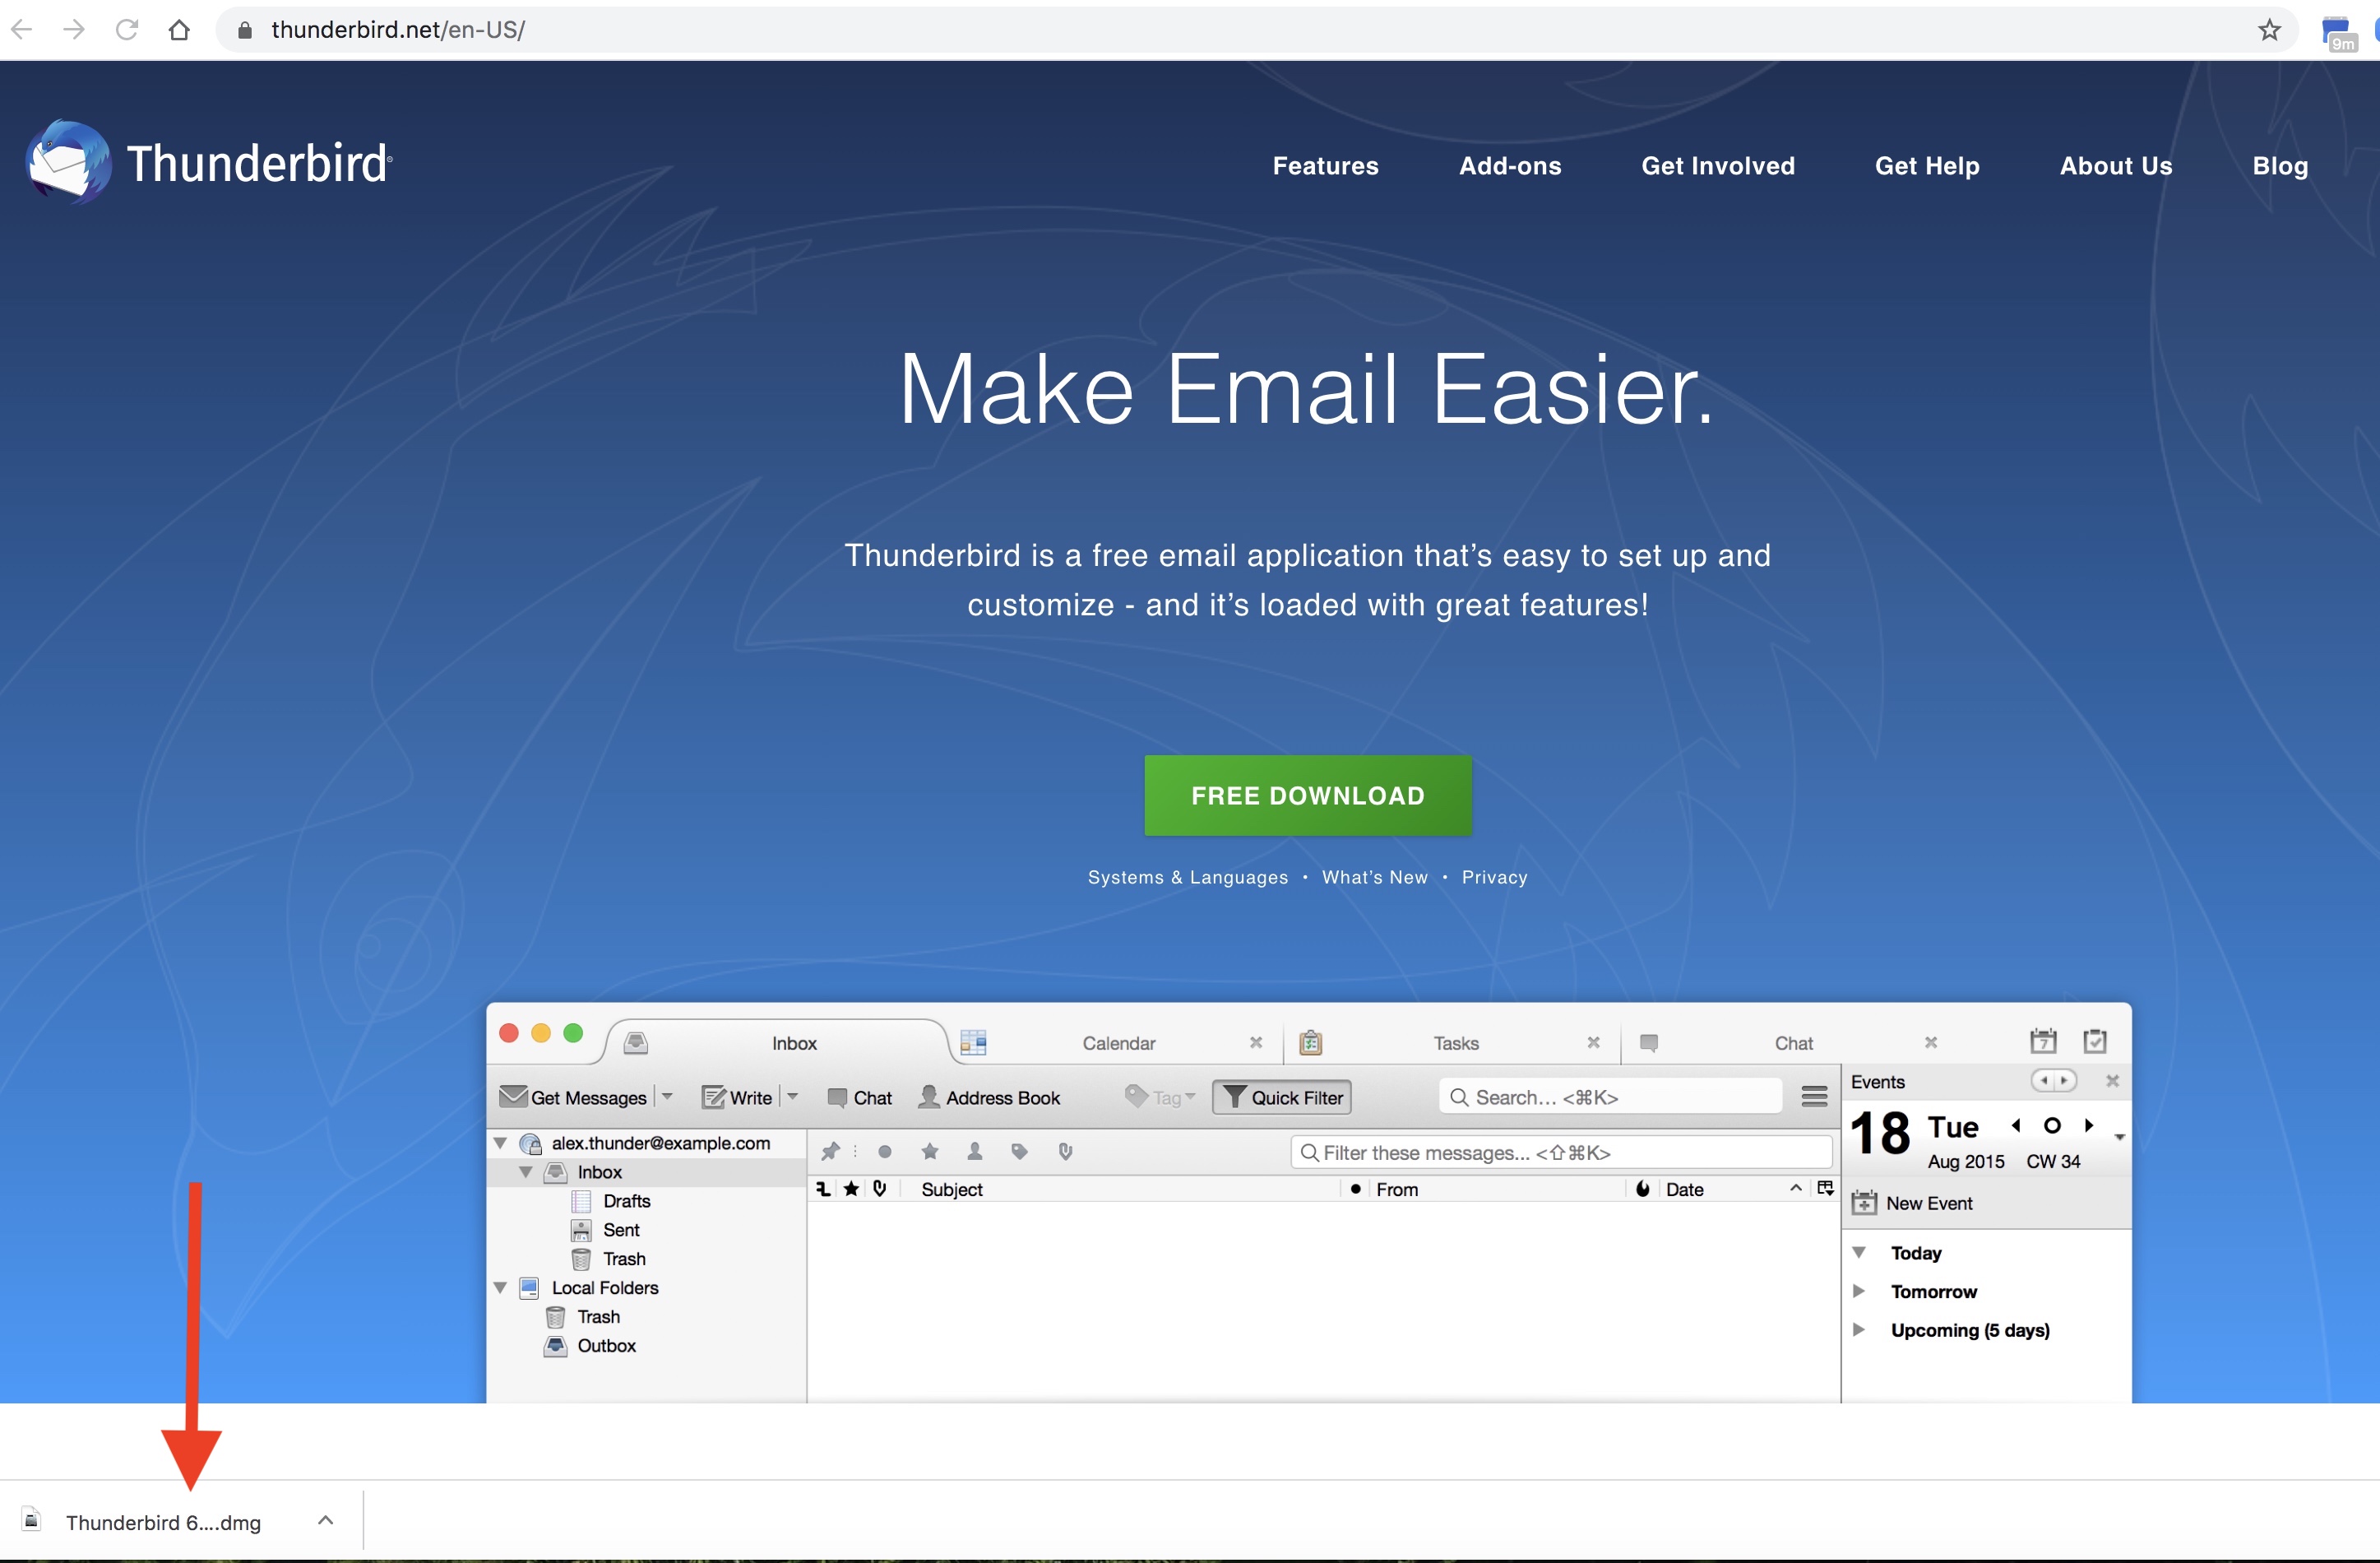Click the calendar pane icon showing 7
This screenshot has height=1563, width=2380.
click(2043, 1041)
